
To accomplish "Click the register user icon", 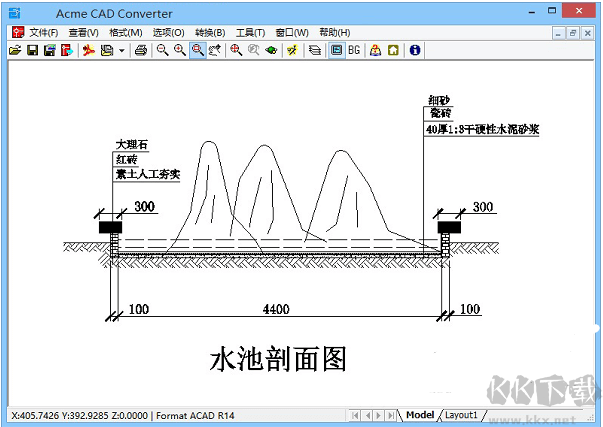I will (x=375, y=50).
